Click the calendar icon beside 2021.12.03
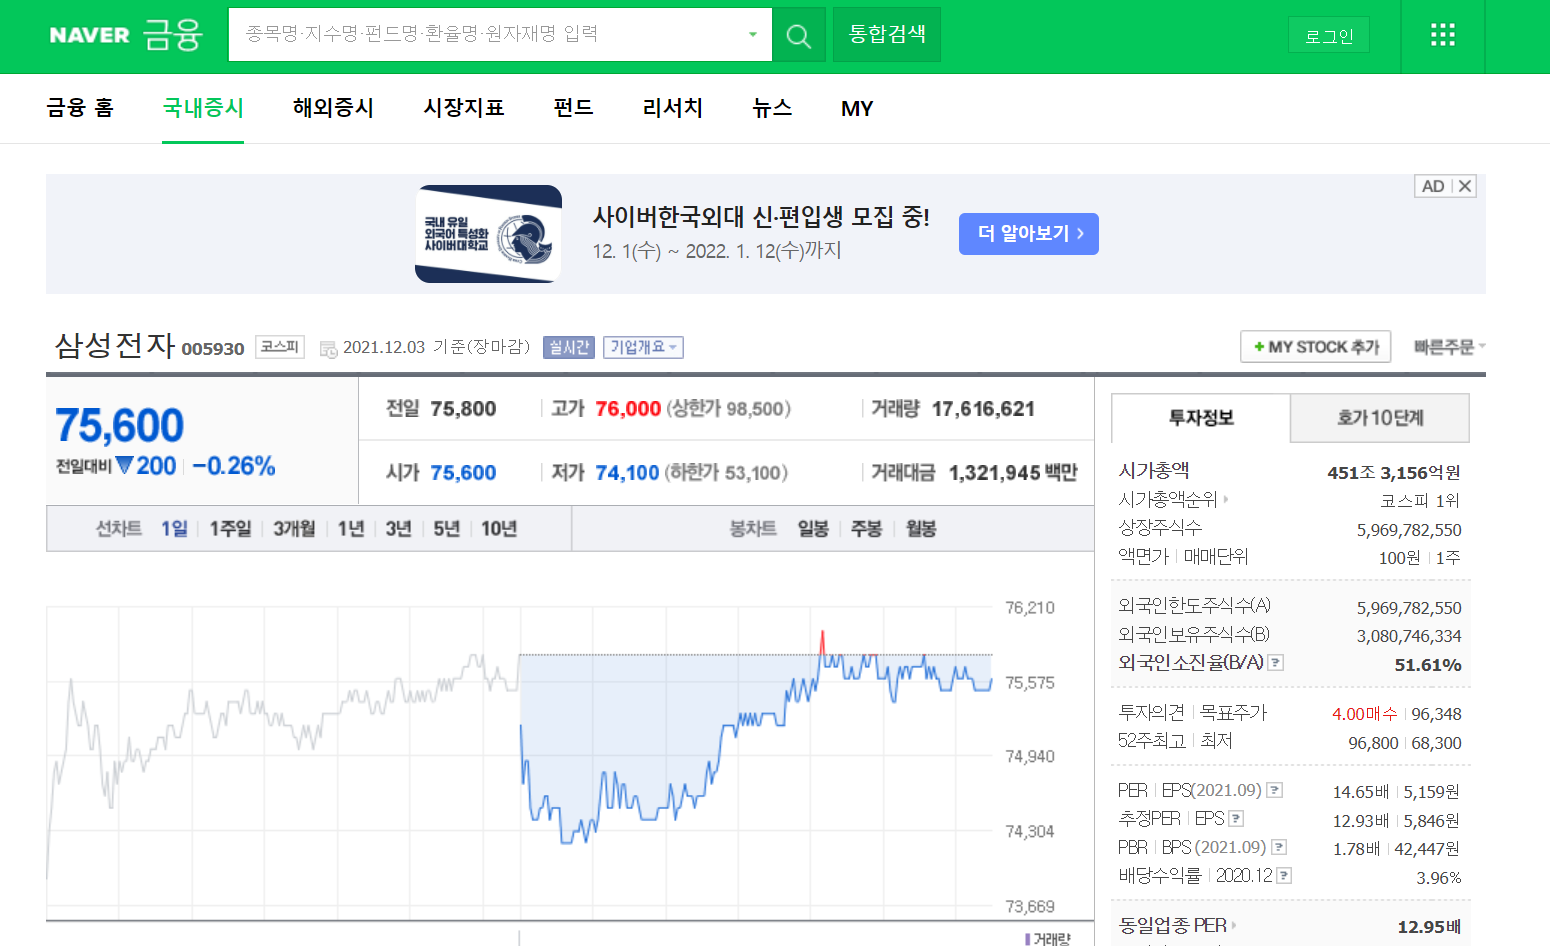The image size is (1550, 946). coord(328,349)
